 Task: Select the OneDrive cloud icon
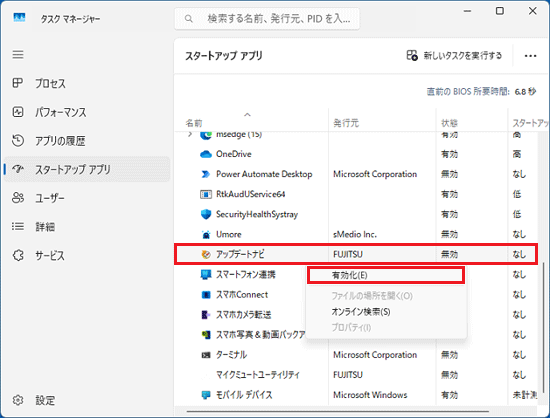click(206, 154)
